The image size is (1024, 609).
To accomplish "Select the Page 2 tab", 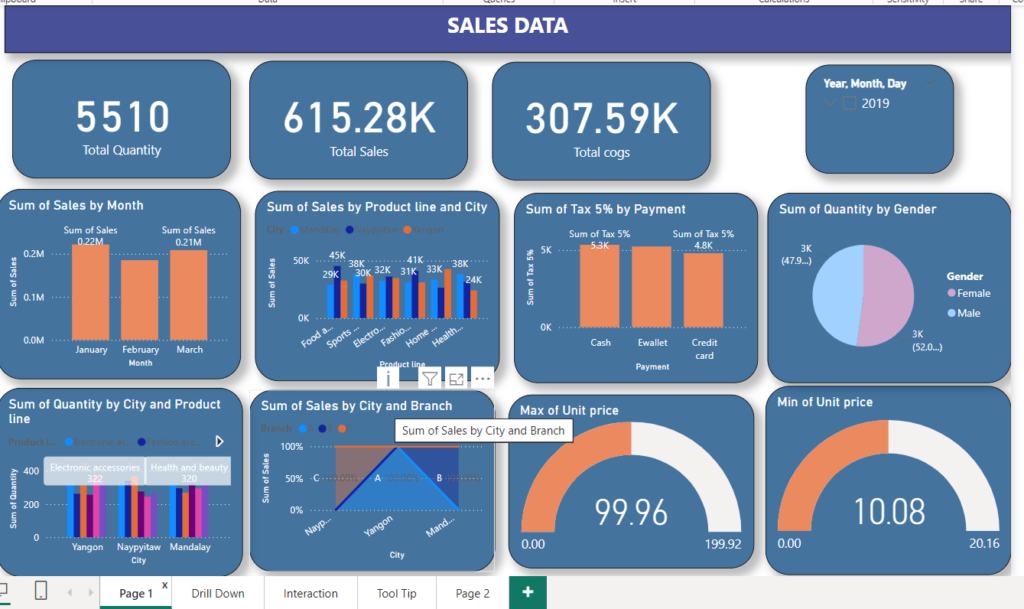I will (472, 593).
